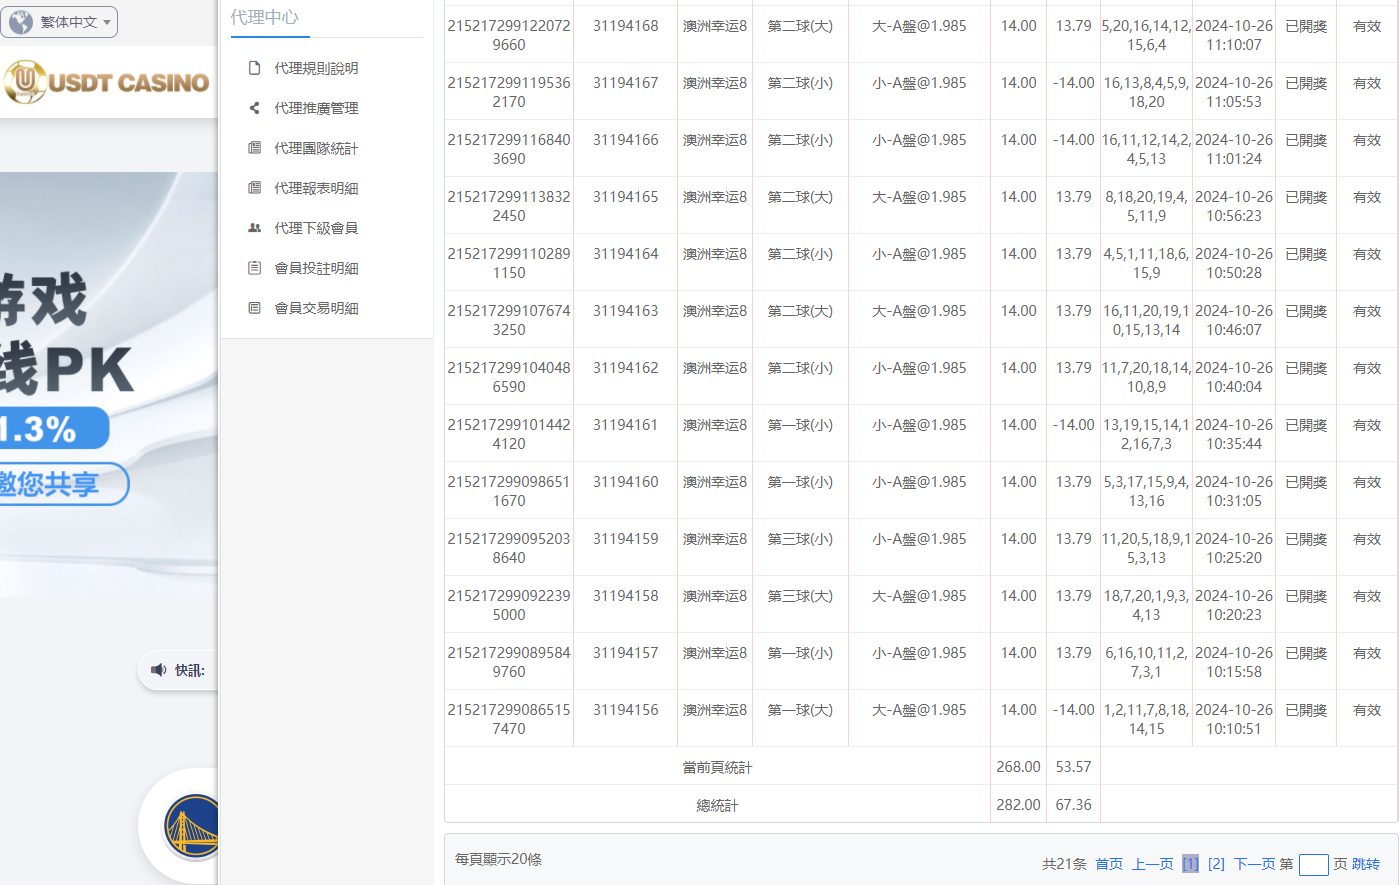
Task: Select the 代理下級會員 members icon
Action: pyautogui.click(x=255, y=227)
